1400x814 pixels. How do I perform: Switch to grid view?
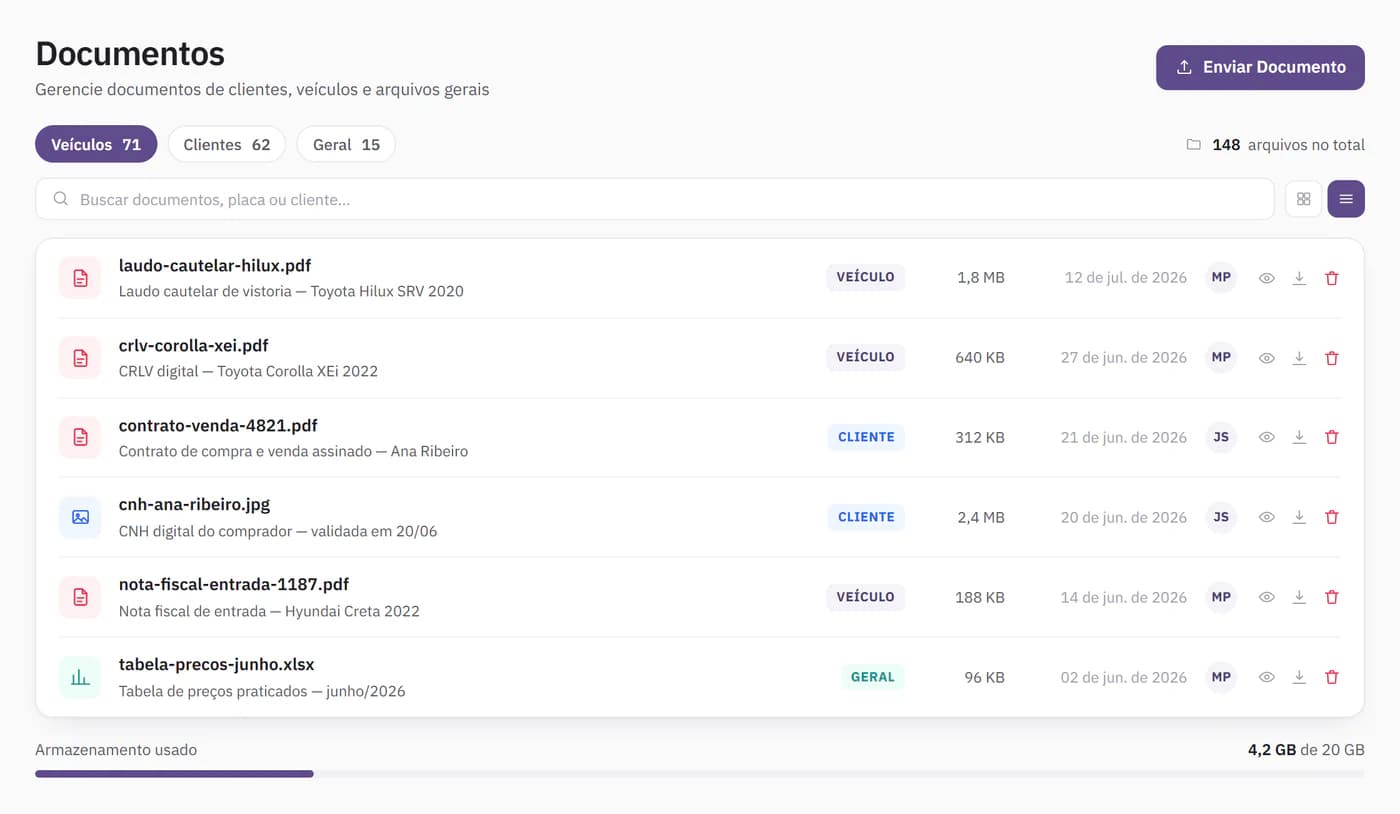(x=1303, y=199)
